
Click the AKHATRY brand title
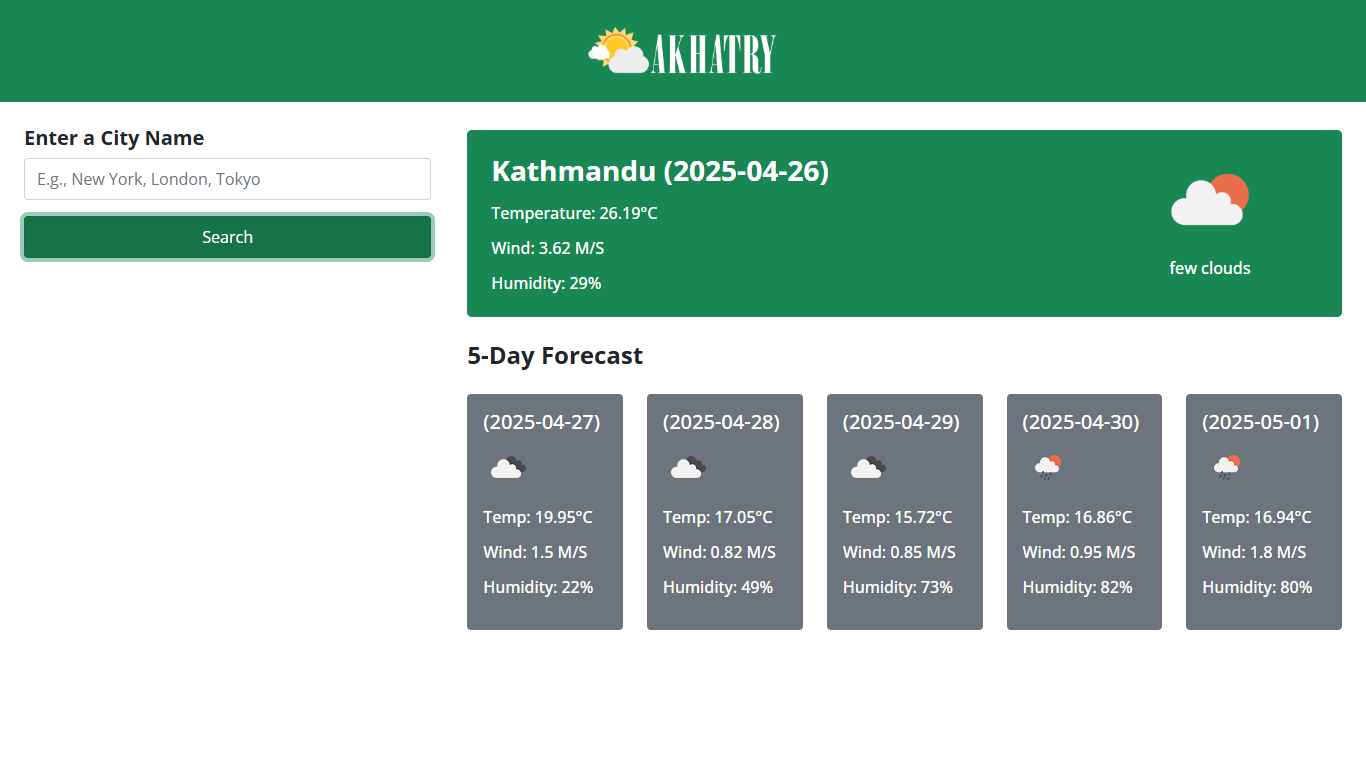click(x=713, y=54)
